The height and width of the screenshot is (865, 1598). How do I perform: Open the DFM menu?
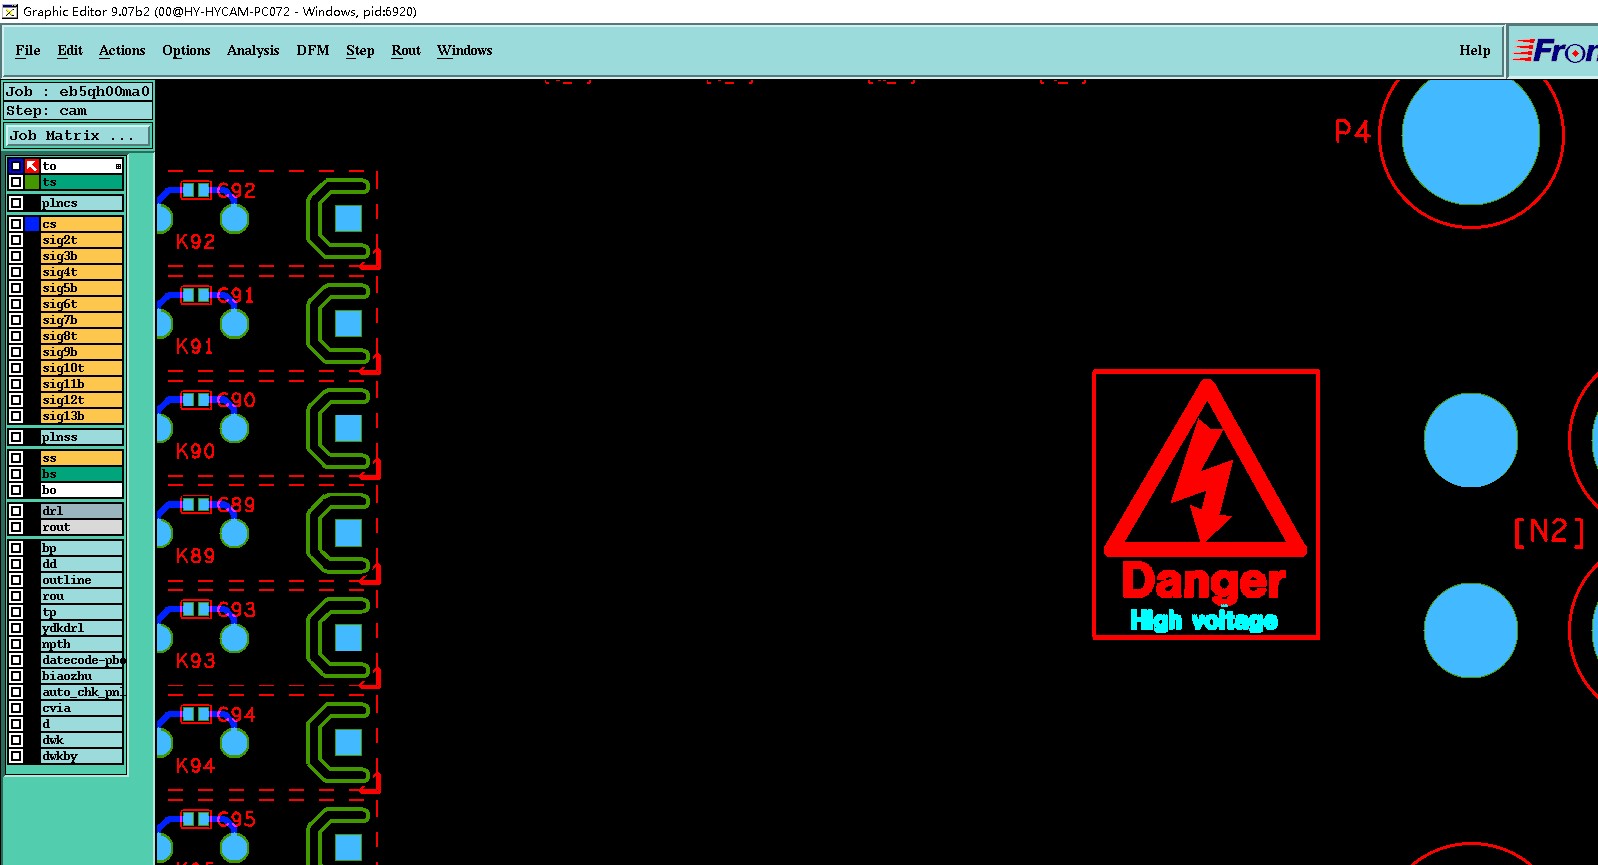pyautogui.click(x=313, y=50)
